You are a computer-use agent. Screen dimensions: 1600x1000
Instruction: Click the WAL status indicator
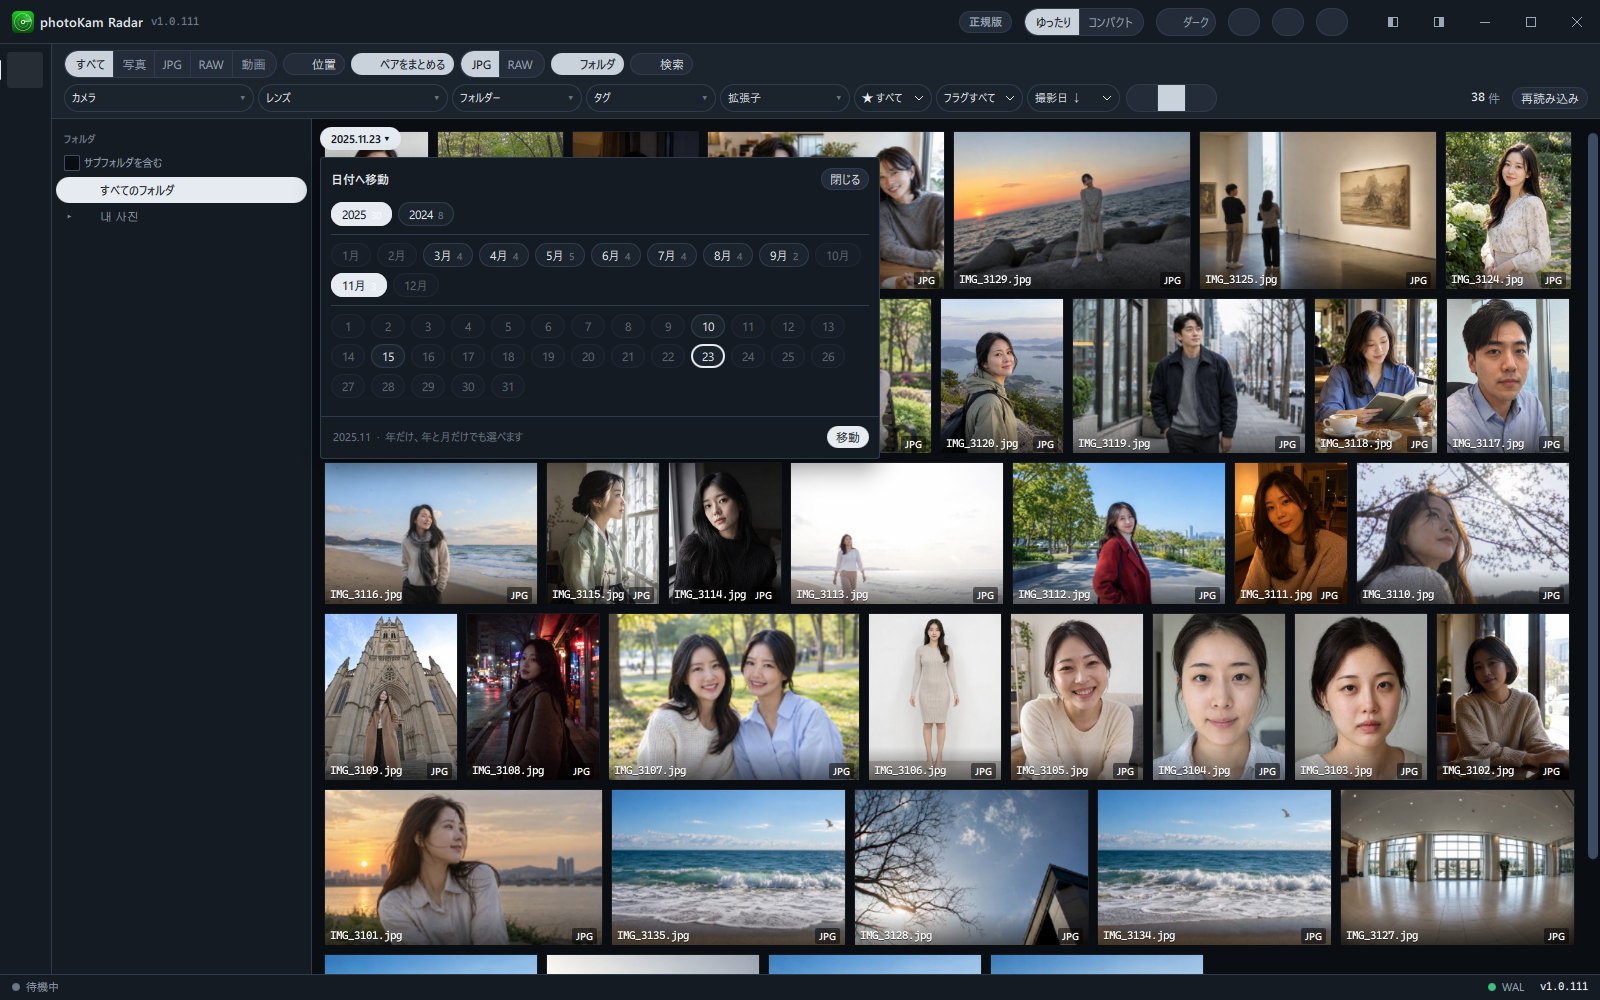click(x=1506, y=987)
